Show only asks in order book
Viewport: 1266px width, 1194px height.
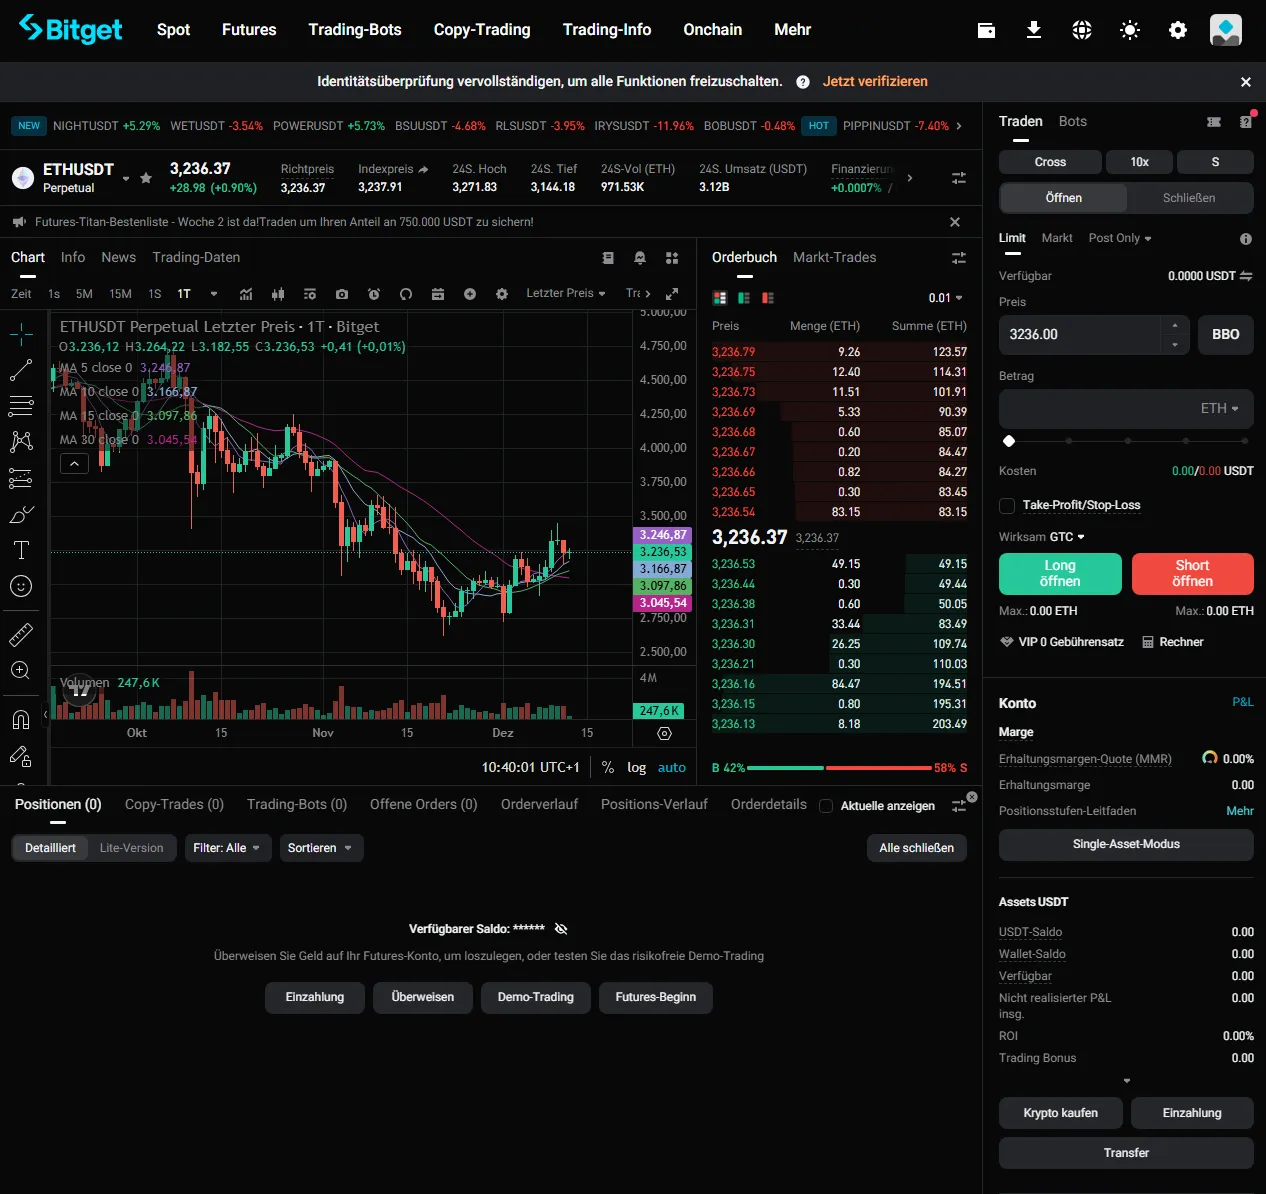(x=768, y=298)
